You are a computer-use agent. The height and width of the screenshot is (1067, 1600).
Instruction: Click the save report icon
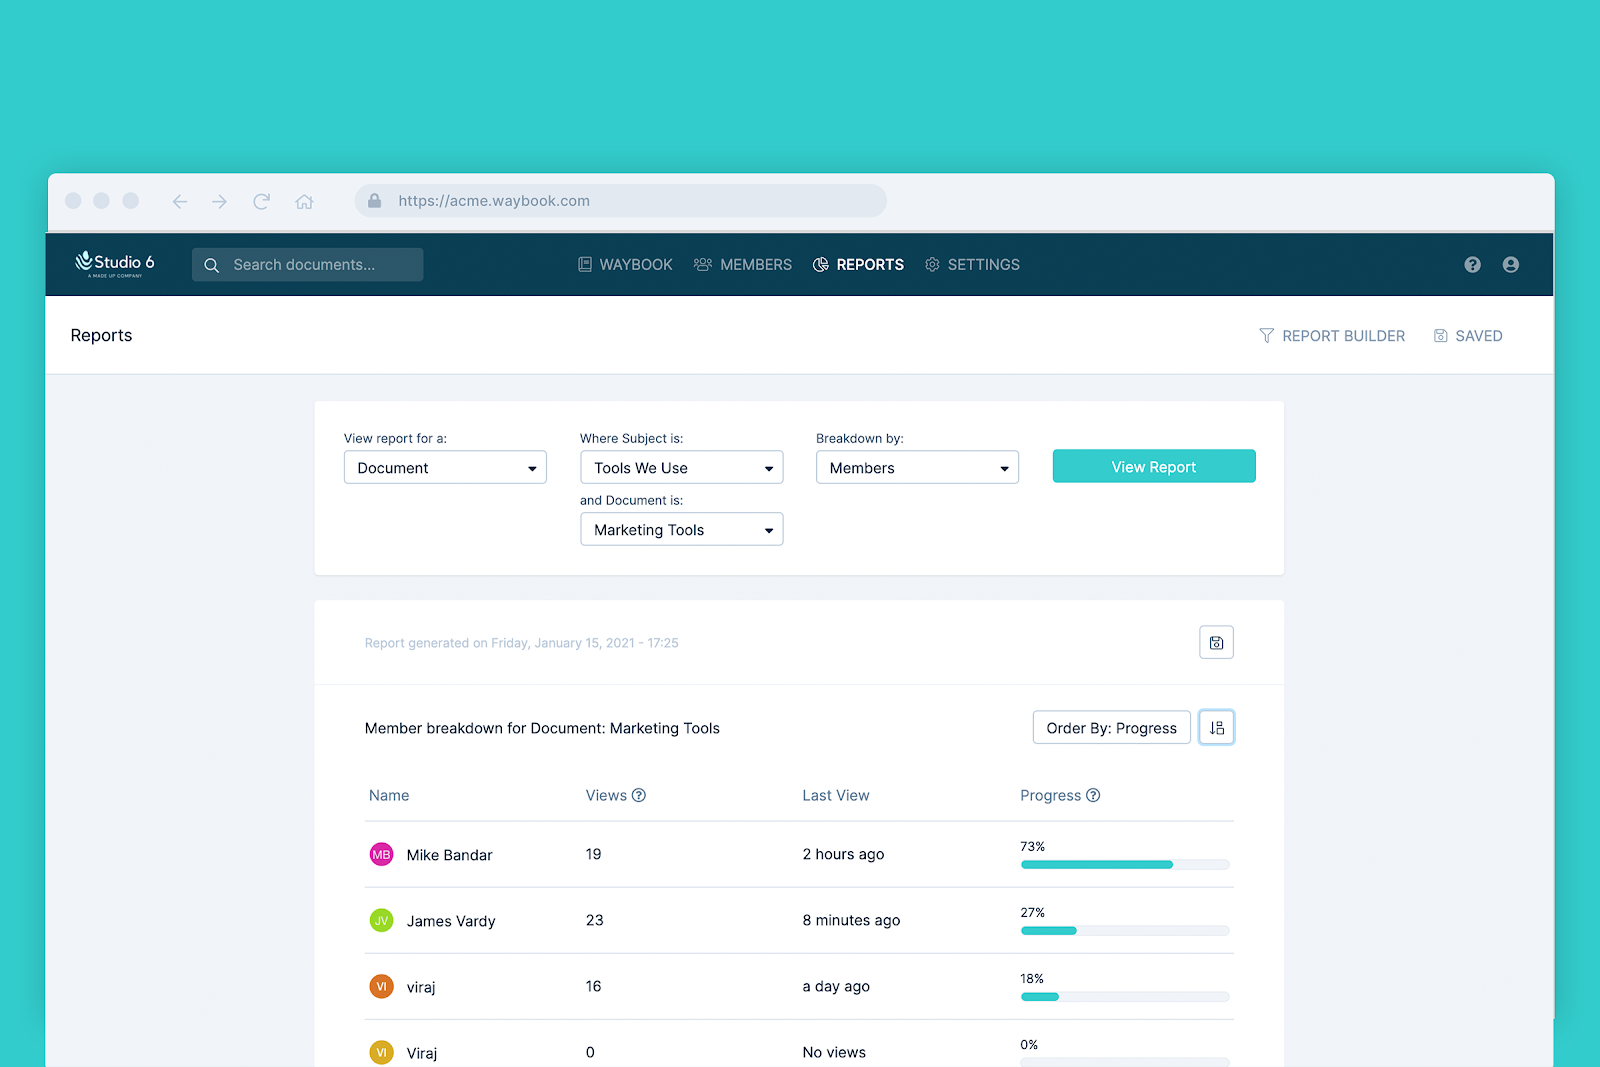tap(1216, 642)
